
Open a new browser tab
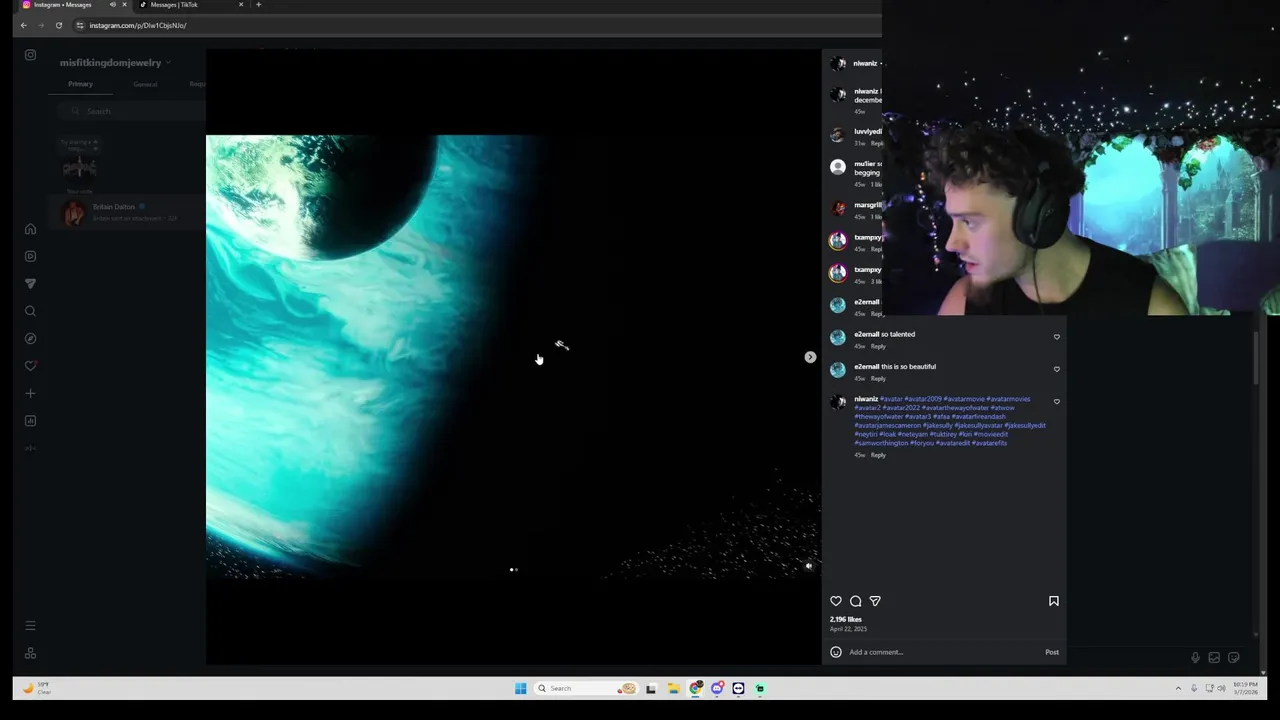[258, 5]
